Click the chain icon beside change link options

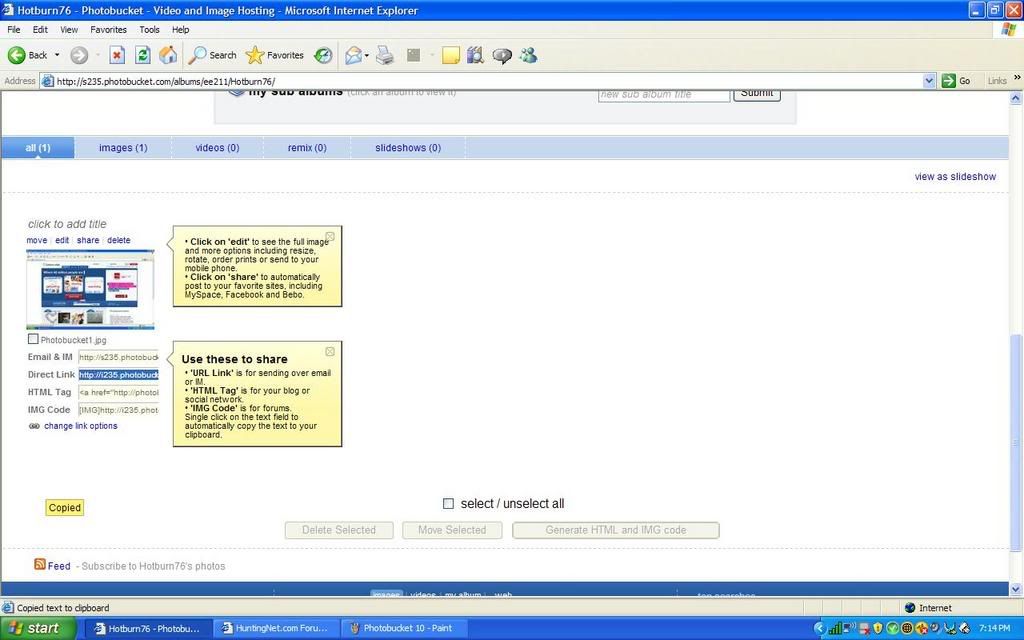[34, 426]
